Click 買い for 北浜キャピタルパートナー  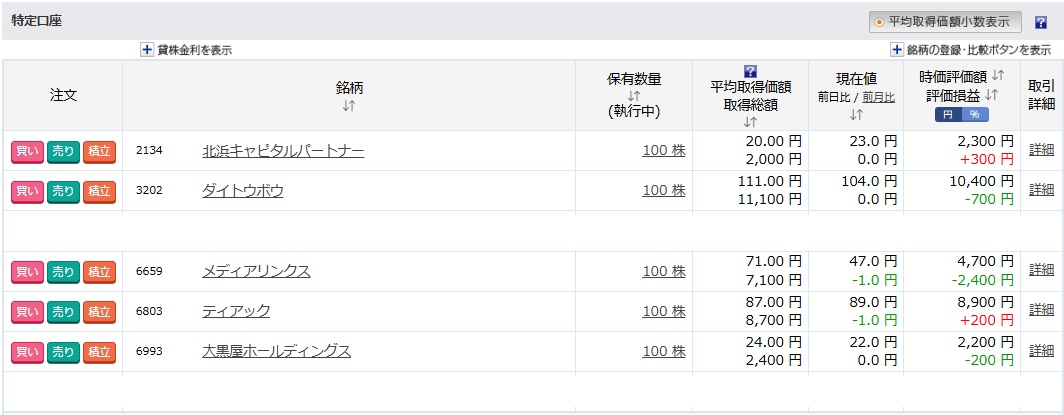pos(28,151)
